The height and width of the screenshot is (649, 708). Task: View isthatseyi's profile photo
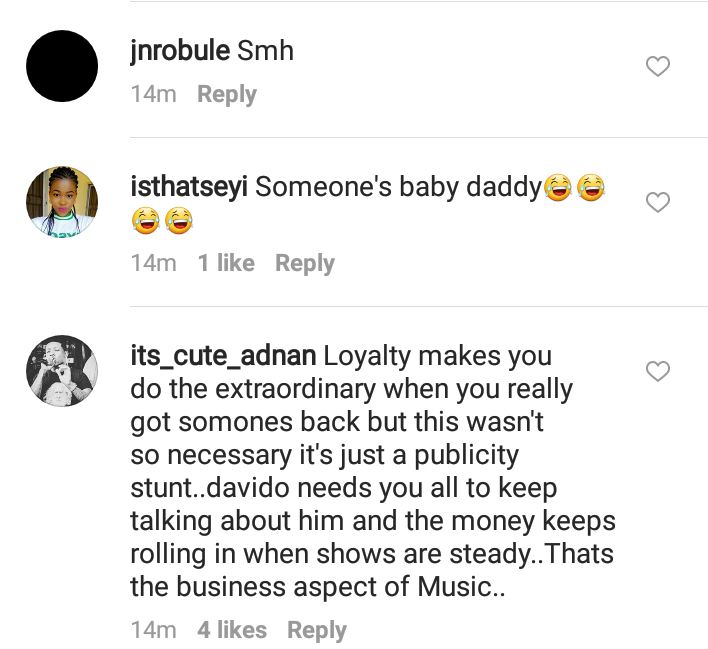point(62,201)
